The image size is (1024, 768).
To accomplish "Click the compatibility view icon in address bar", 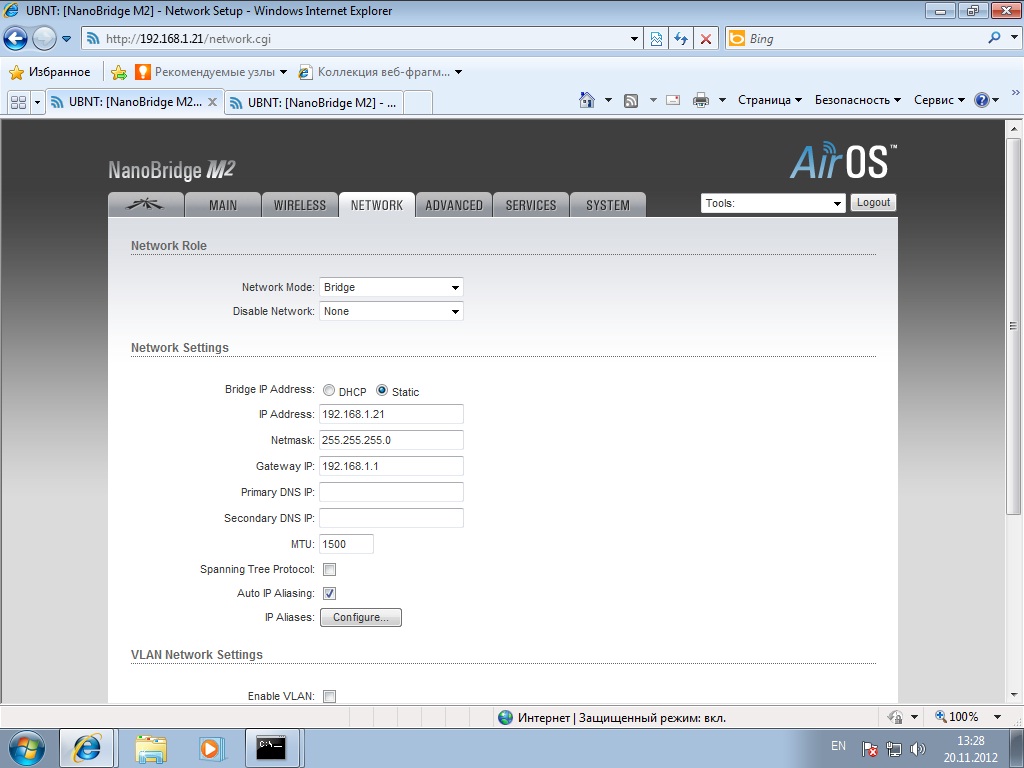I will [x=656, y=39].
